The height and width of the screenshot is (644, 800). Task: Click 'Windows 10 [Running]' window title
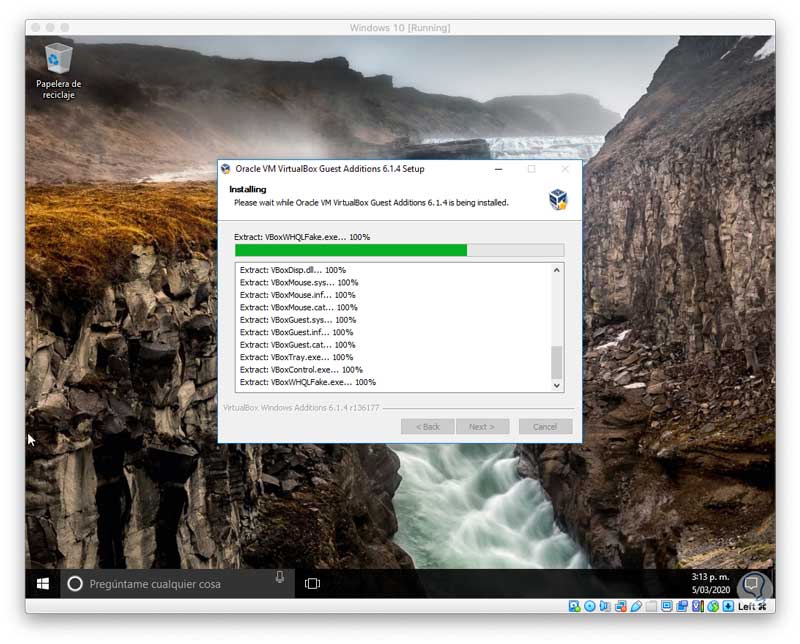pyautogui.click(x=400, y=28)
